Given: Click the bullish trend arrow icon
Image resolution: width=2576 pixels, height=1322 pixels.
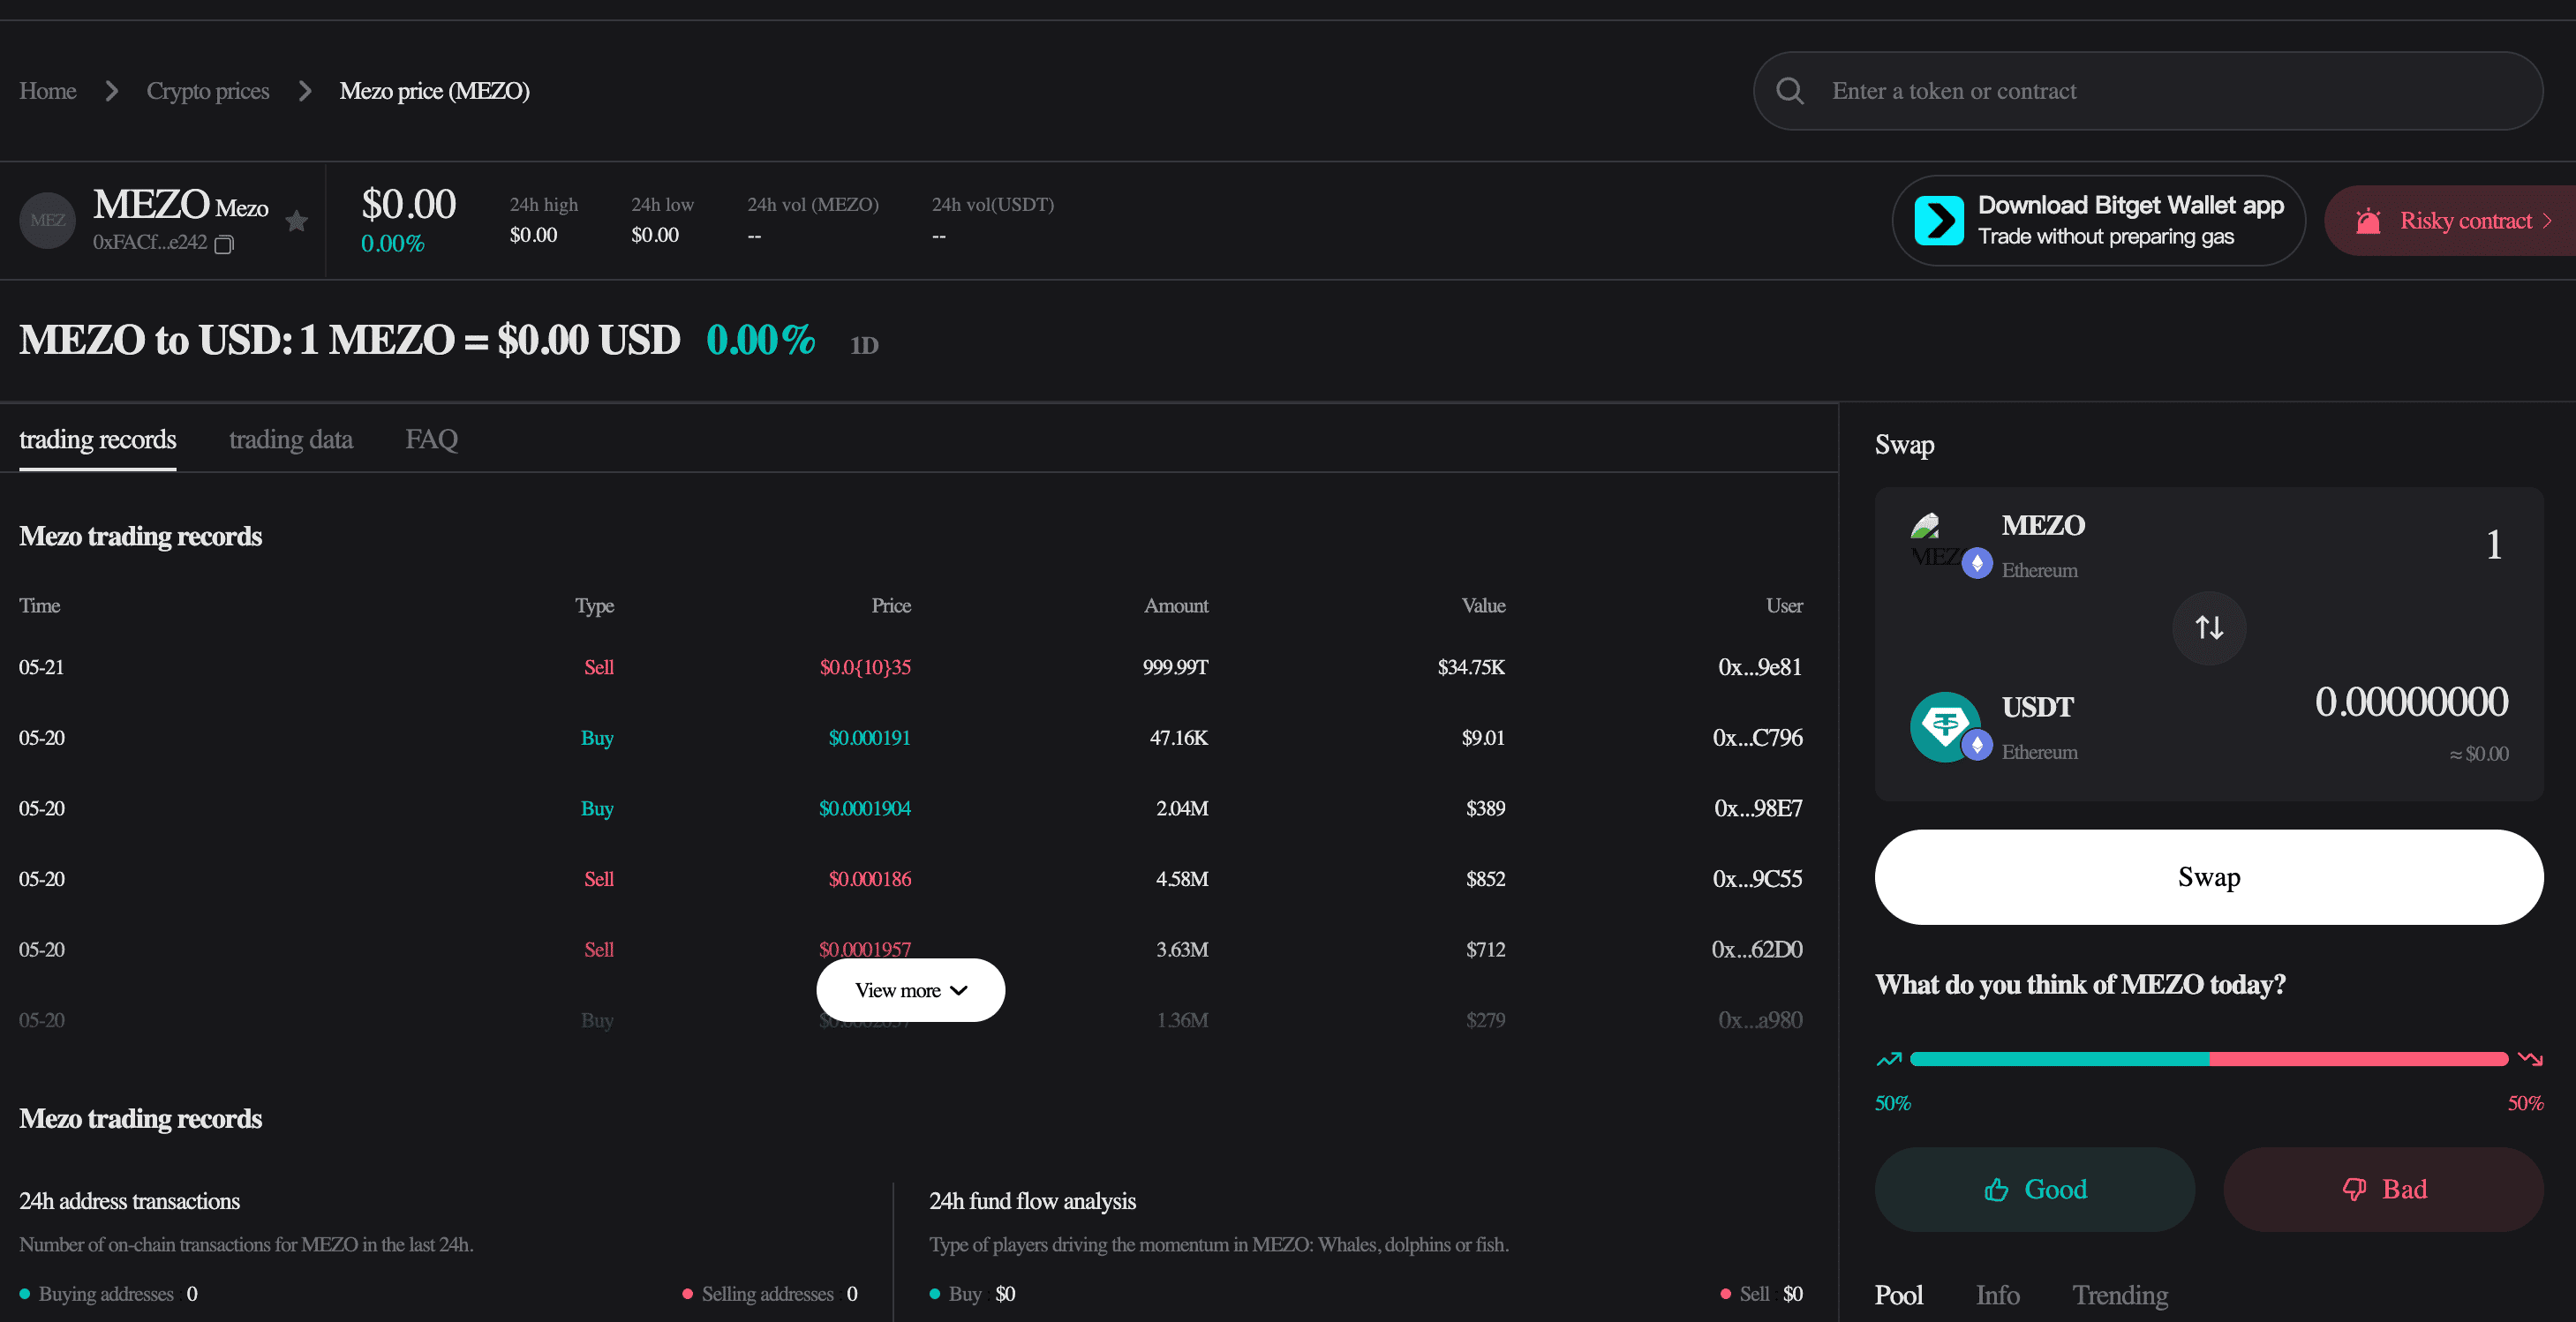Looking at the screenshot, I should (x=1888, y=1059).
